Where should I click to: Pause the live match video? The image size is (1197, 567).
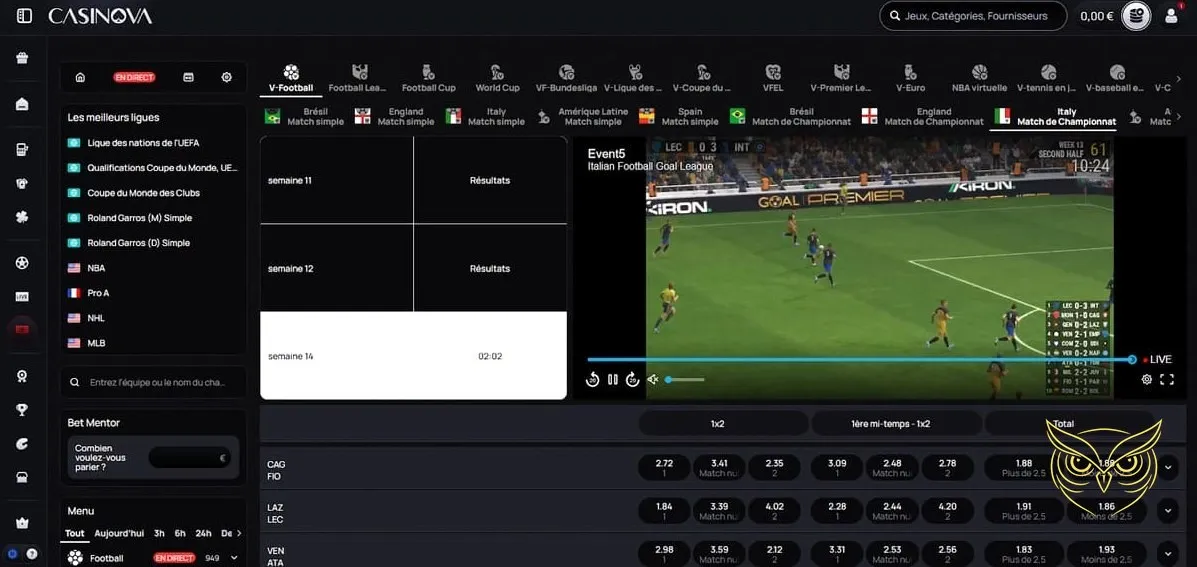612,380
